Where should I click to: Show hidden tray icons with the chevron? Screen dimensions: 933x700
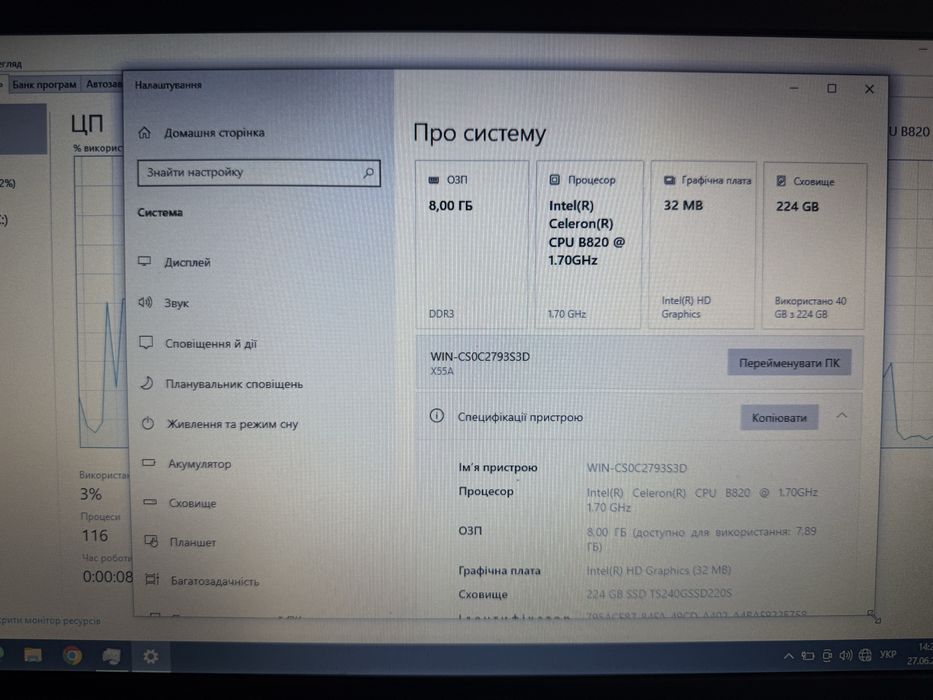788,656
